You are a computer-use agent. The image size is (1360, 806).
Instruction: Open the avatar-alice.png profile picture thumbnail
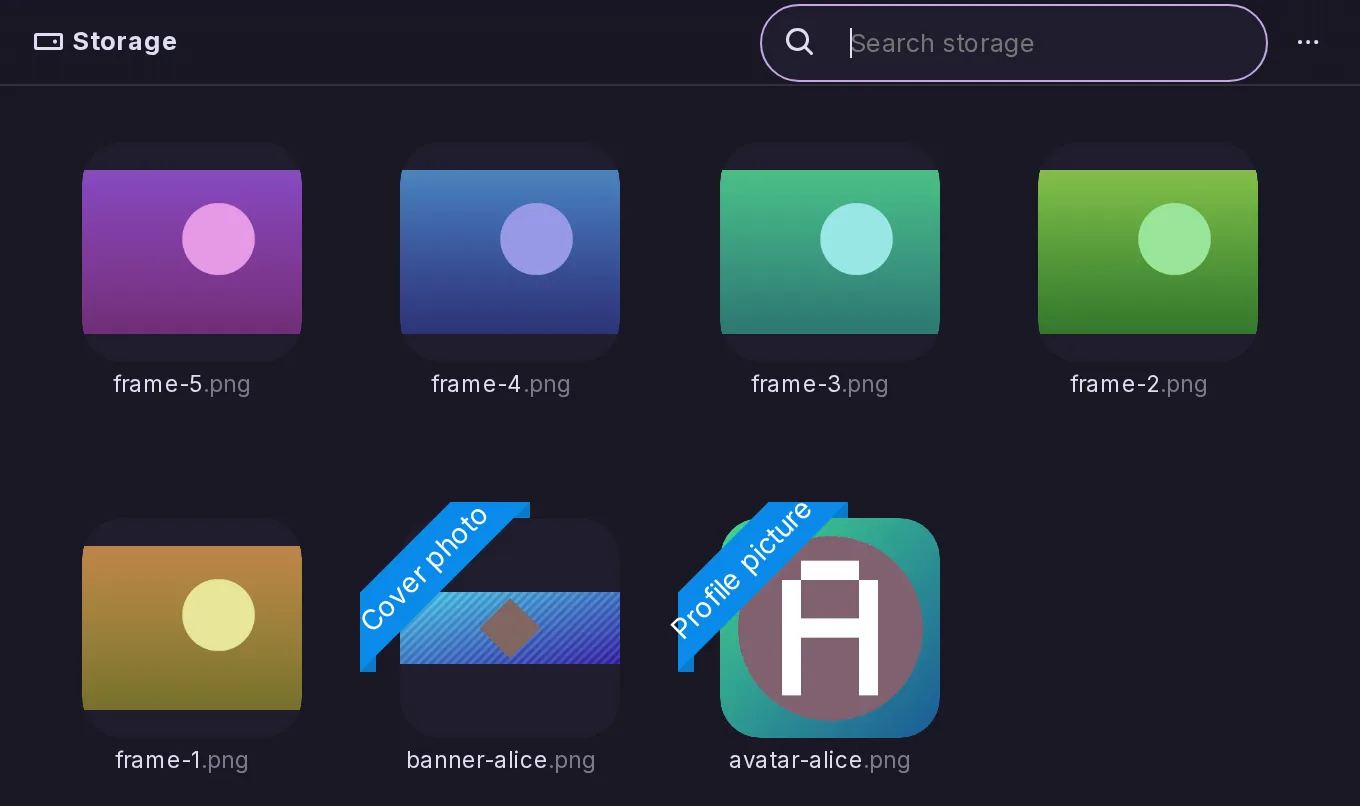pyautogui.click(x=830, y=627)
